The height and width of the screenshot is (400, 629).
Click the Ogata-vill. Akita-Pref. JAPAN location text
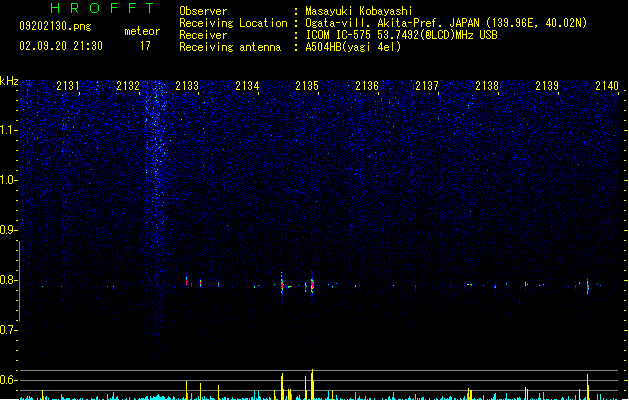tap(446, 23)
